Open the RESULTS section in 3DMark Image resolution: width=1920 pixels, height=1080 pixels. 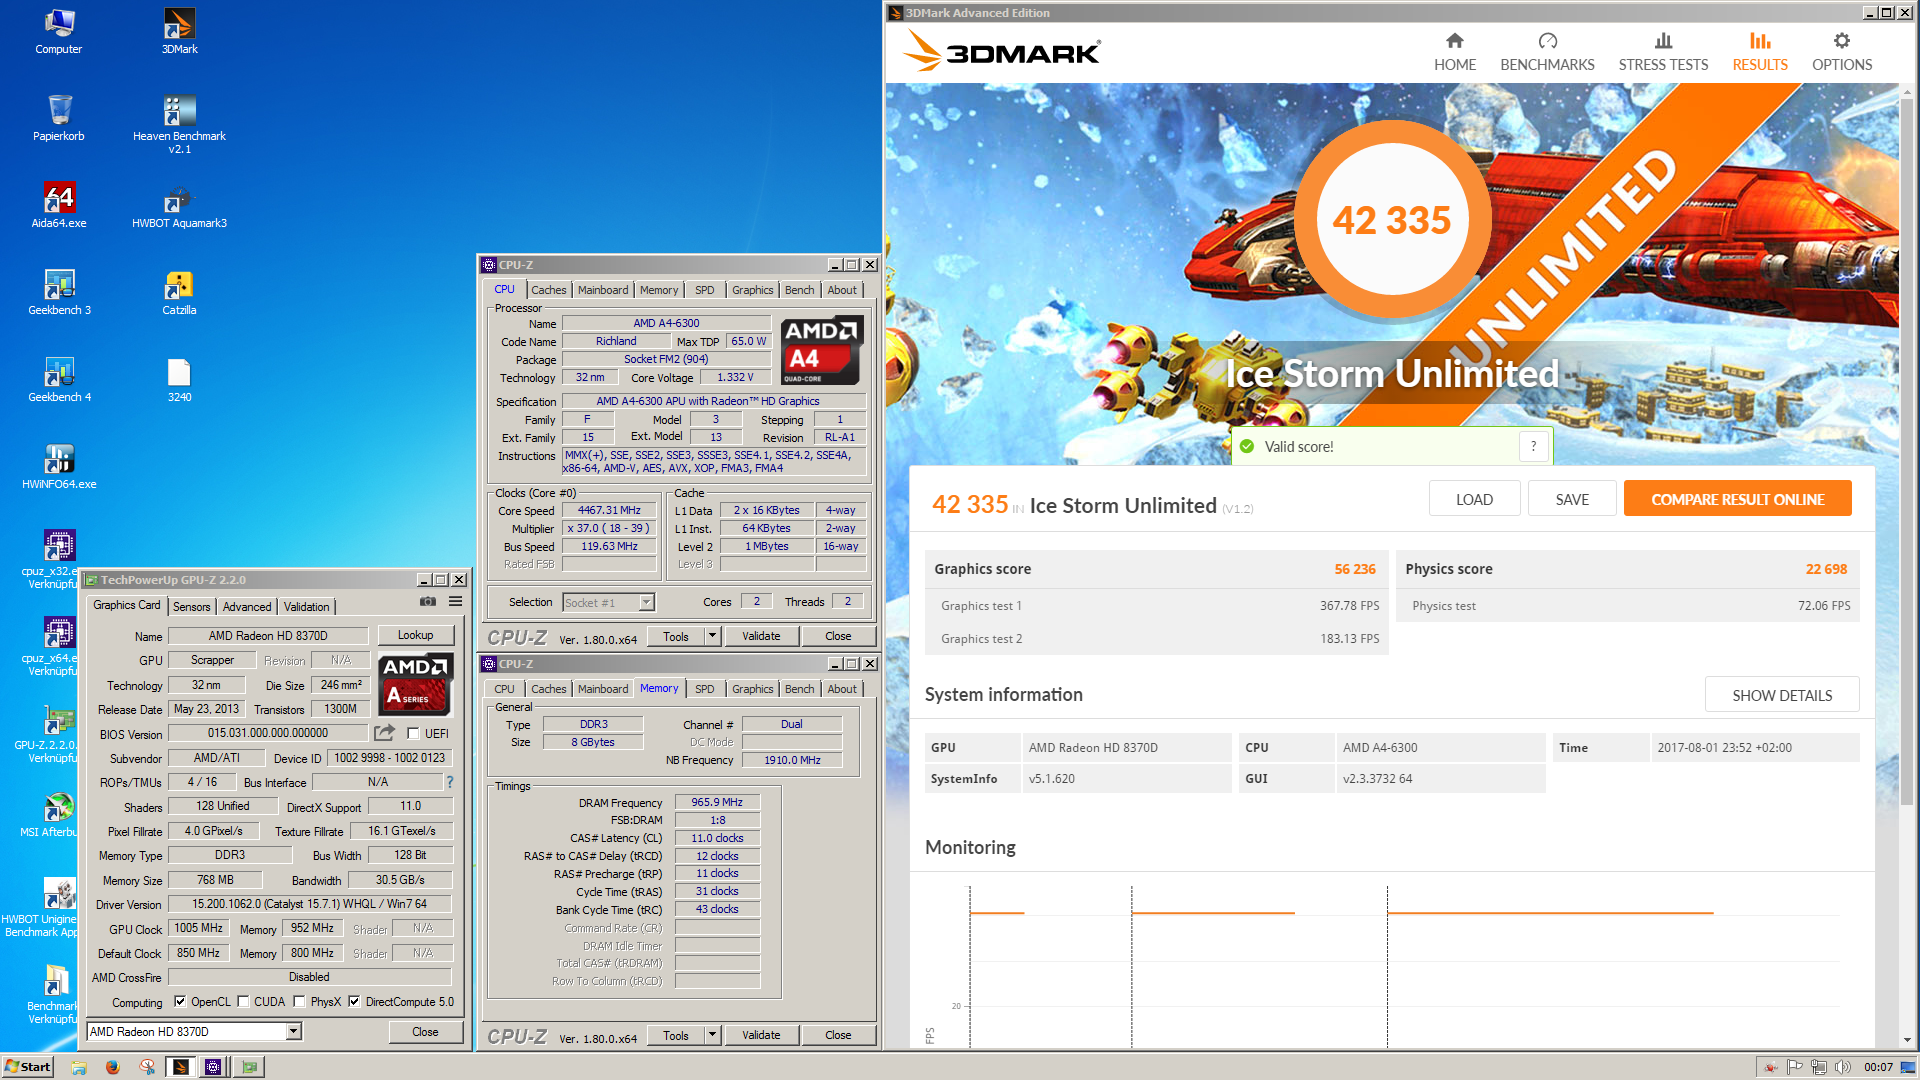coord(1760,52)
